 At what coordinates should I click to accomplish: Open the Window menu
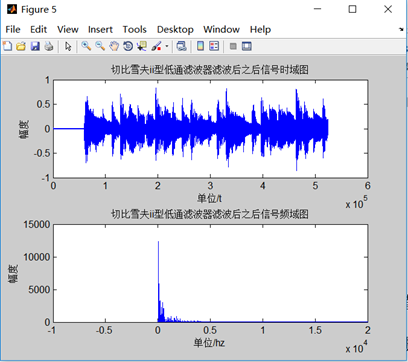(221, 29)
